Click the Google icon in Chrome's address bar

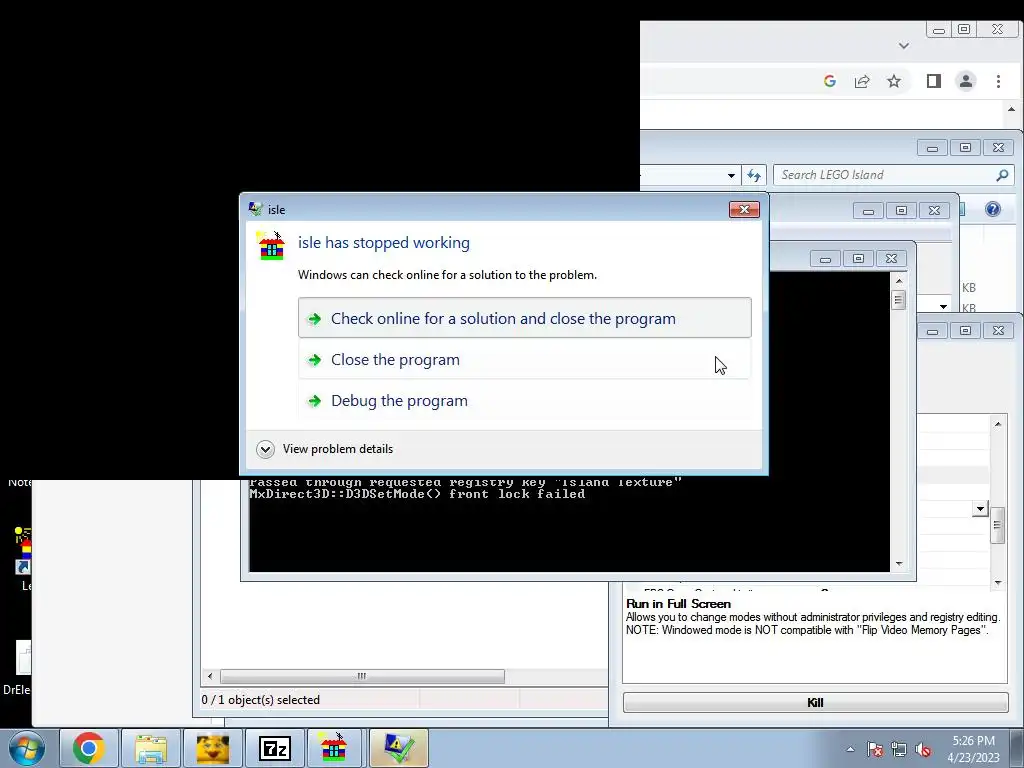click(830, 81)
